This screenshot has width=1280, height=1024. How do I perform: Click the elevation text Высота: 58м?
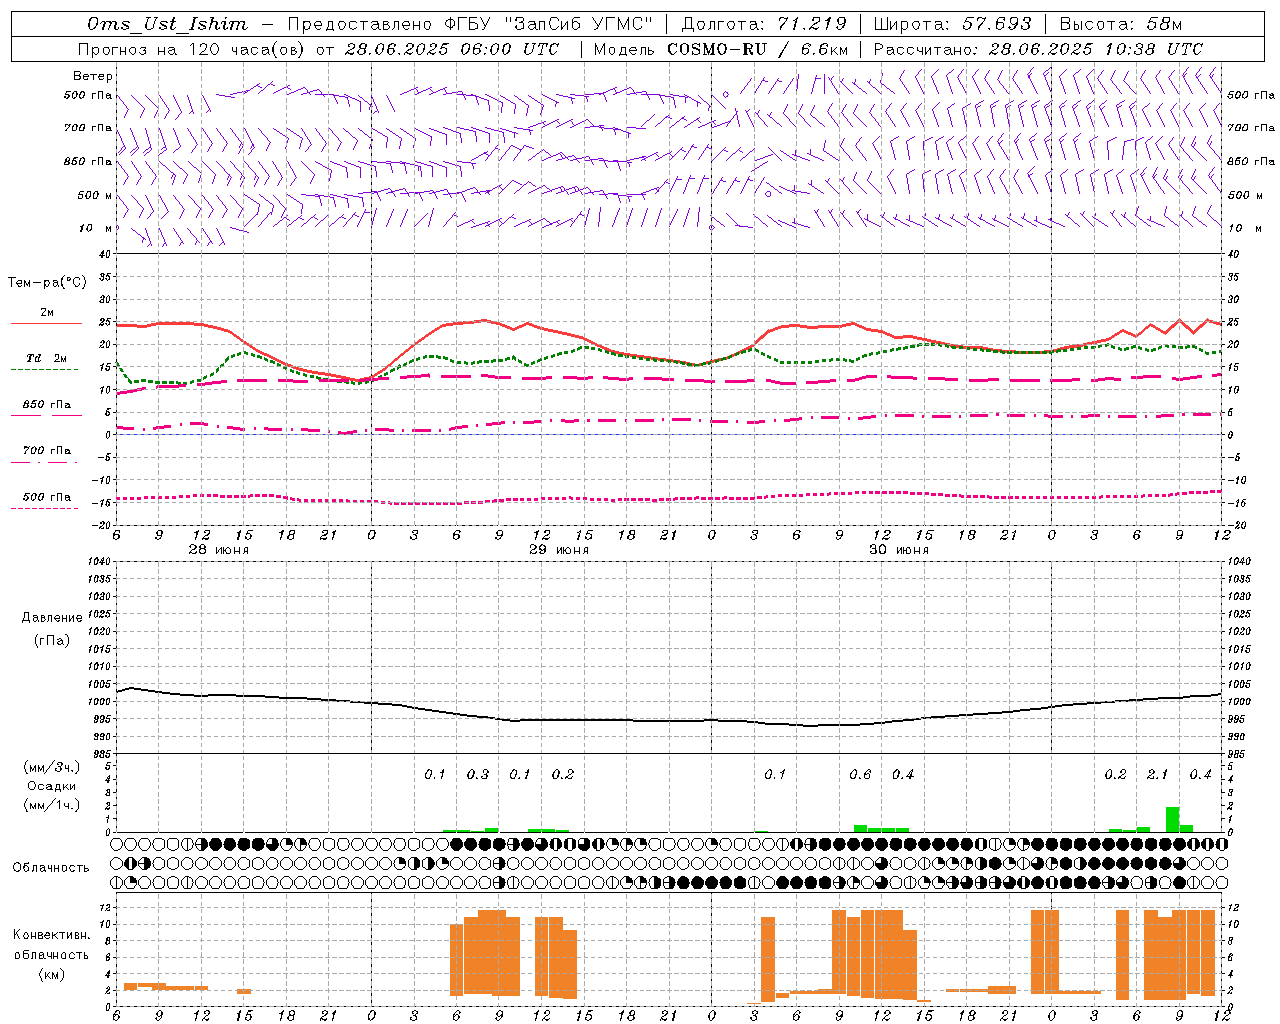(1121, 24)
